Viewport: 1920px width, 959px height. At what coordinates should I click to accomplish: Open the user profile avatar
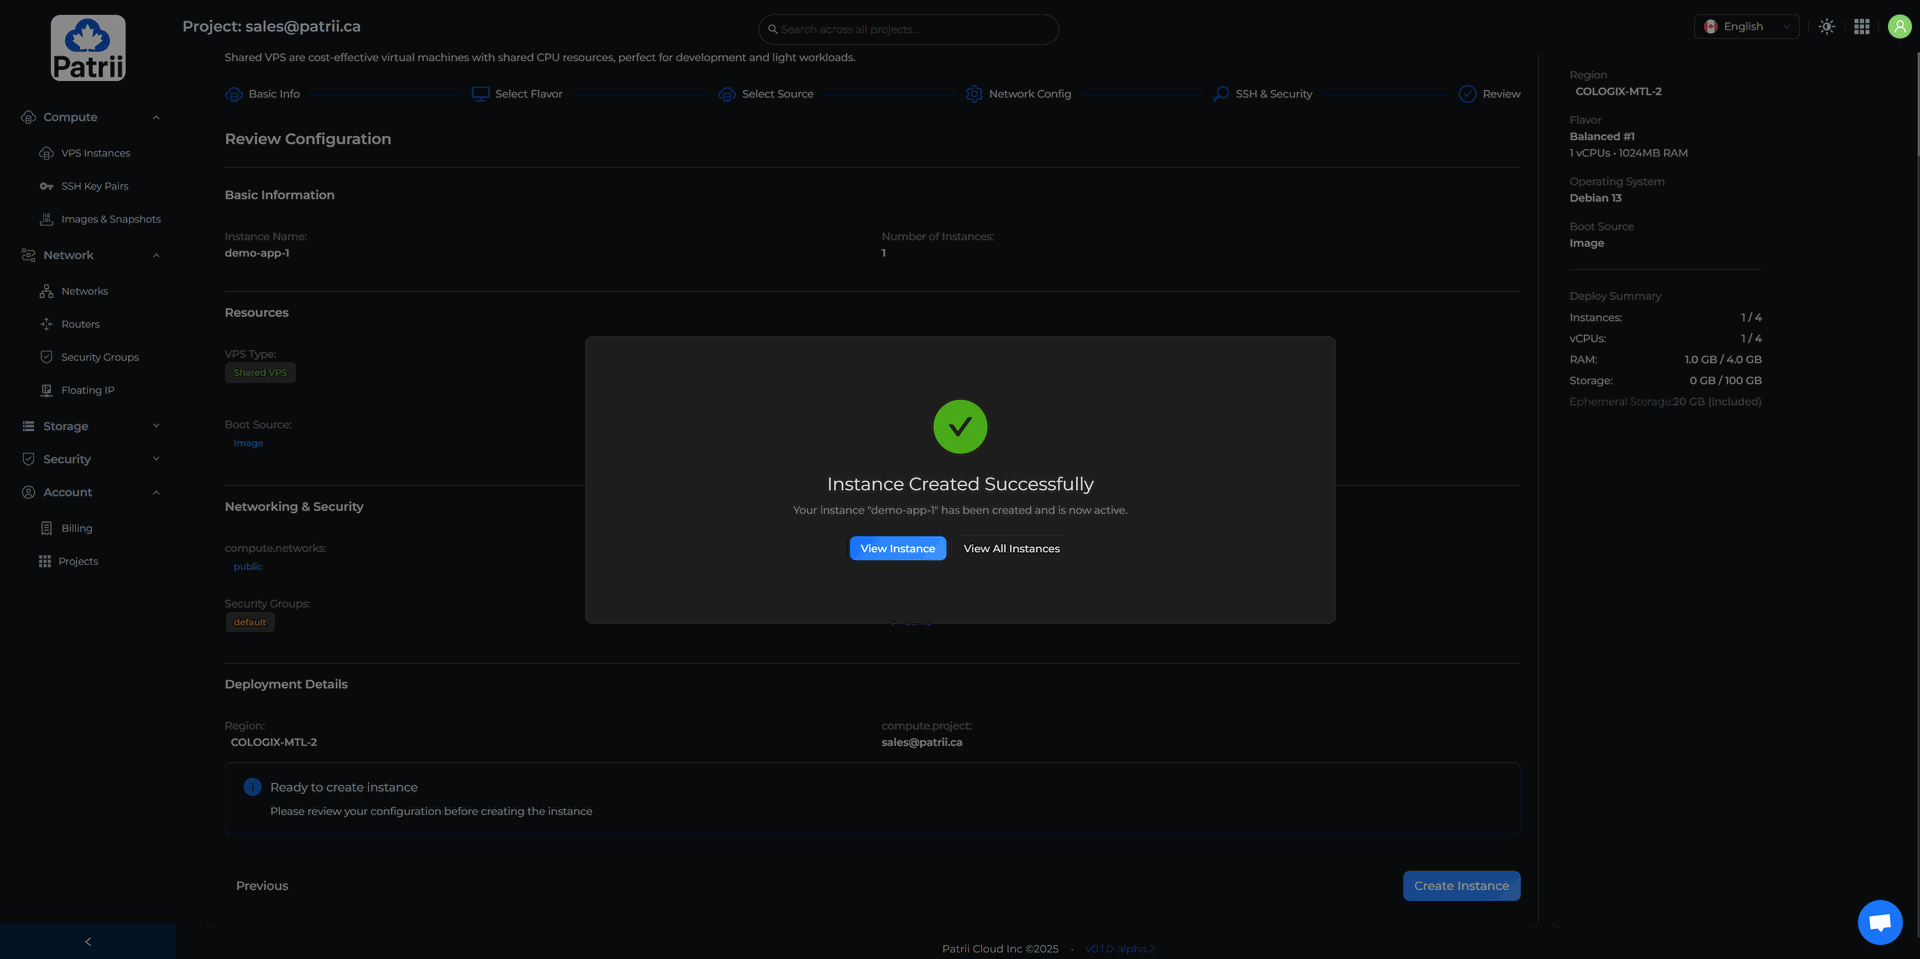(1899, 27)
